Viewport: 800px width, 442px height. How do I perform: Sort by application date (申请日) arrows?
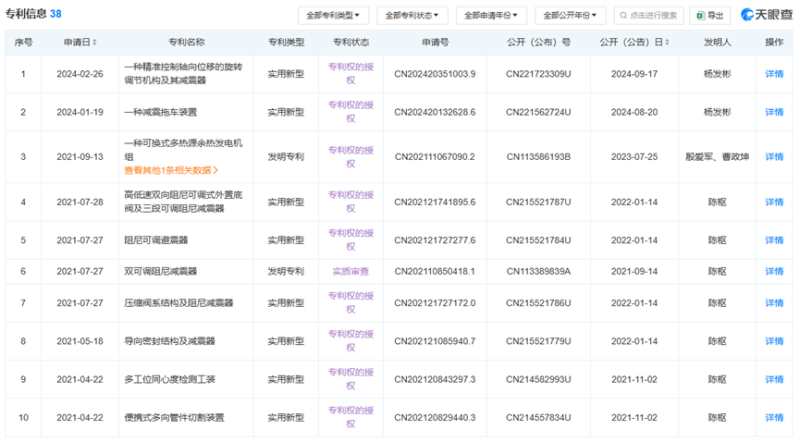click(95, 43)
